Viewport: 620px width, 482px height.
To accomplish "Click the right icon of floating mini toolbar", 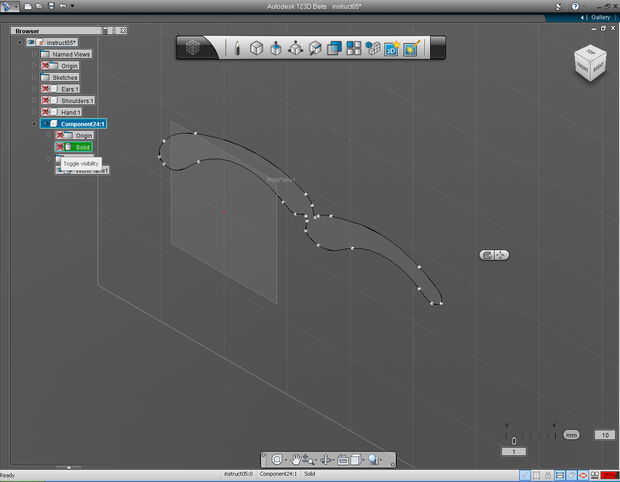I will click(501, 255).
